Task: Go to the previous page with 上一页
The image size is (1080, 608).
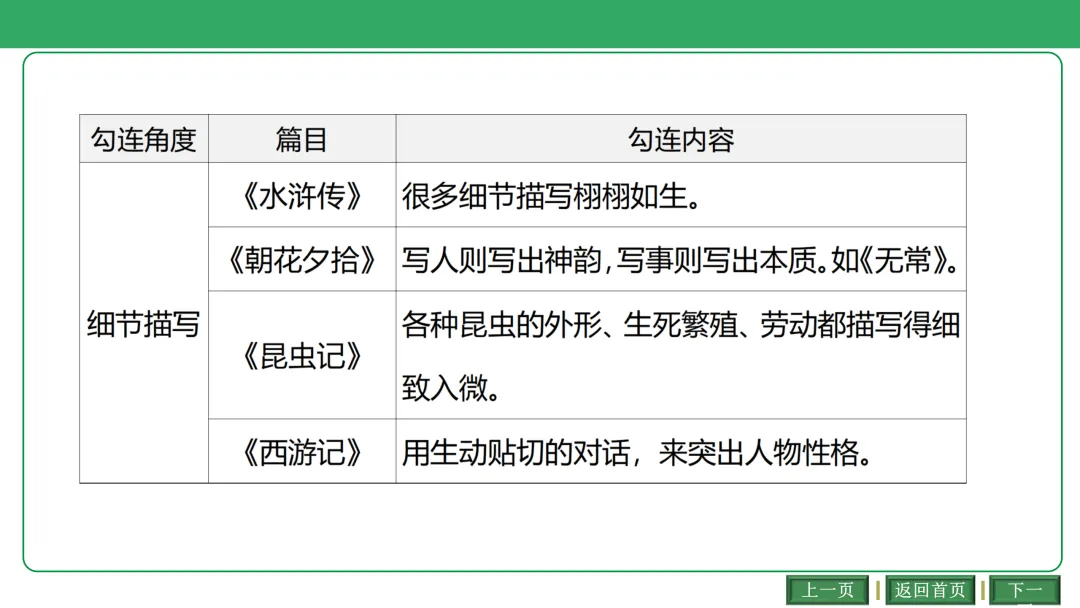Action: click(827, 590)
